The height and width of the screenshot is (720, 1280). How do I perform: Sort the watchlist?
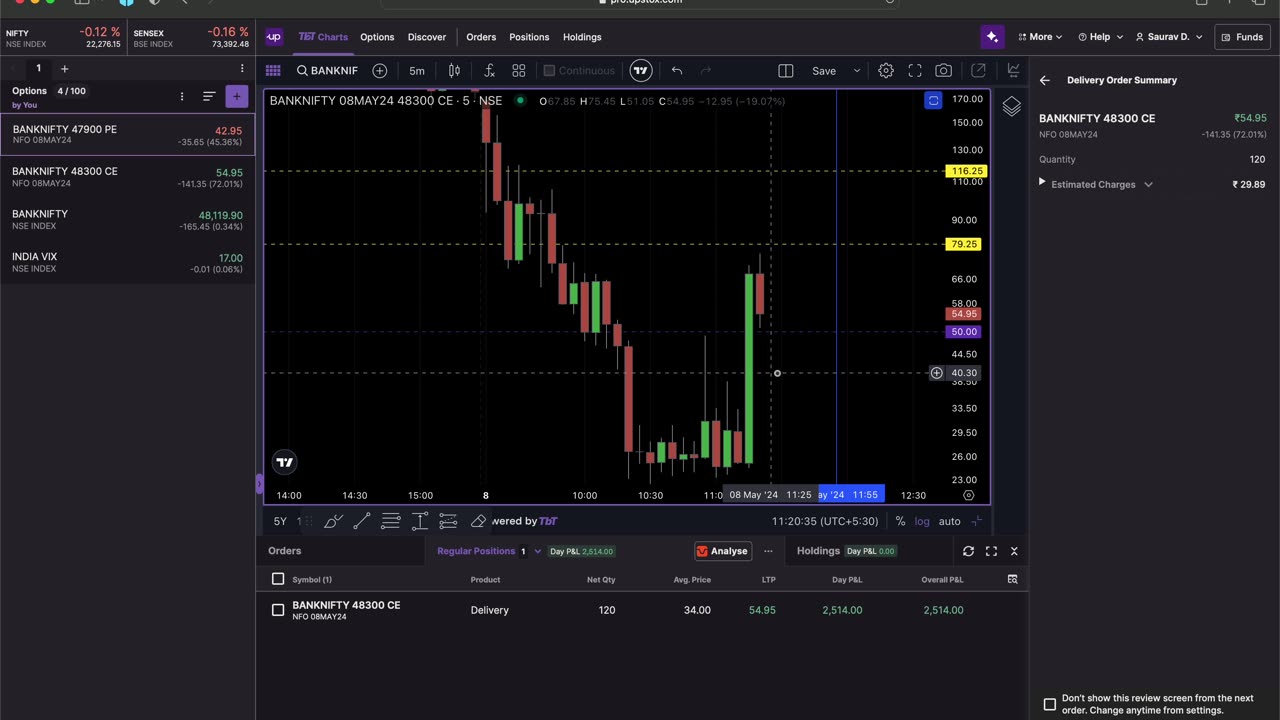pyautogui.click(x=209, y=97)
